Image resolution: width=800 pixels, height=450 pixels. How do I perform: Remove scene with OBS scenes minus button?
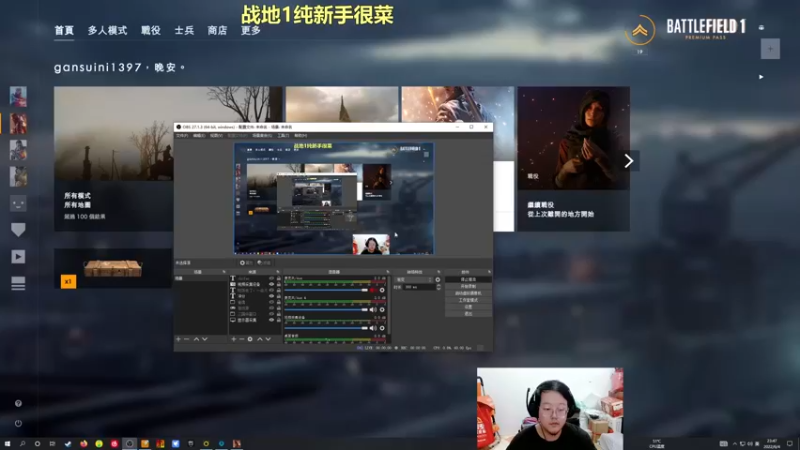[186, 339]
